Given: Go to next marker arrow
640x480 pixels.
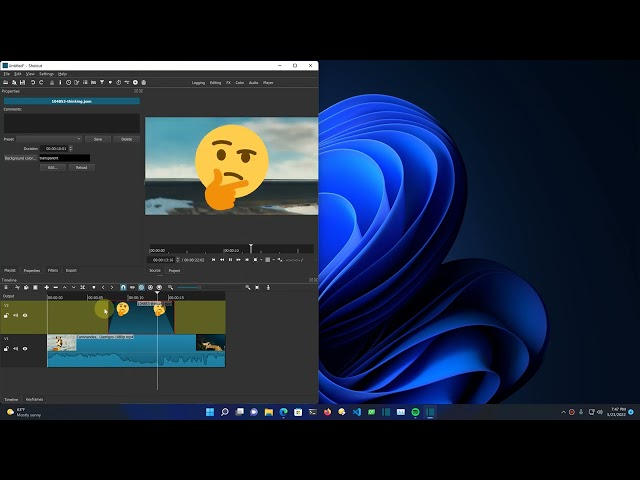Looking at the screenshot, I should (112, 287).
